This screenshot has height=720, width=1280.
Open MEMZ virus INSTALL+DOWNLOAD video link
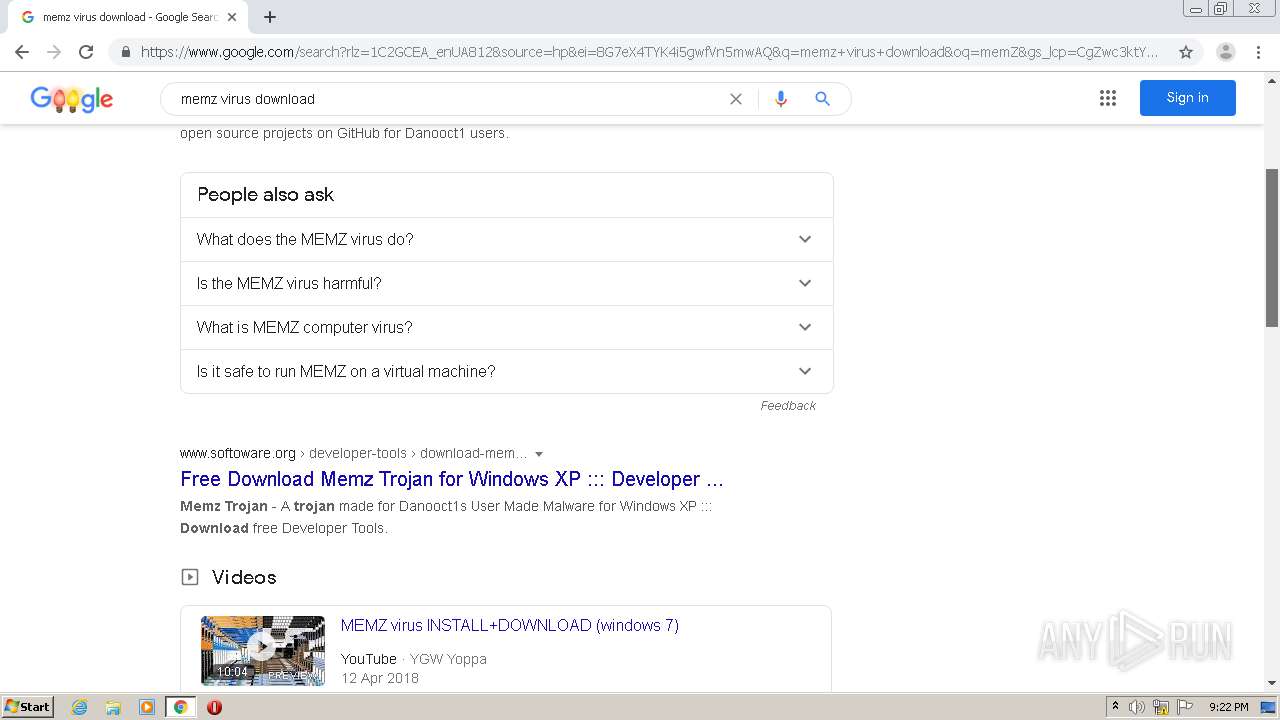509,626
